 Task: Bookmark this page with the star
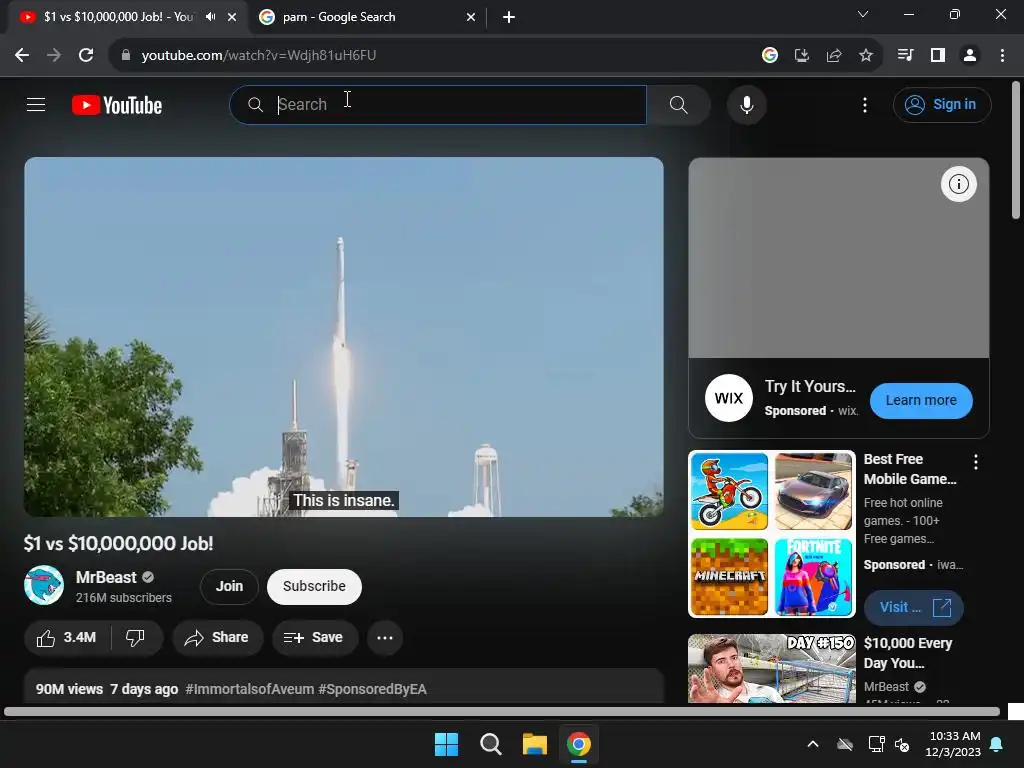click(865, 56)
